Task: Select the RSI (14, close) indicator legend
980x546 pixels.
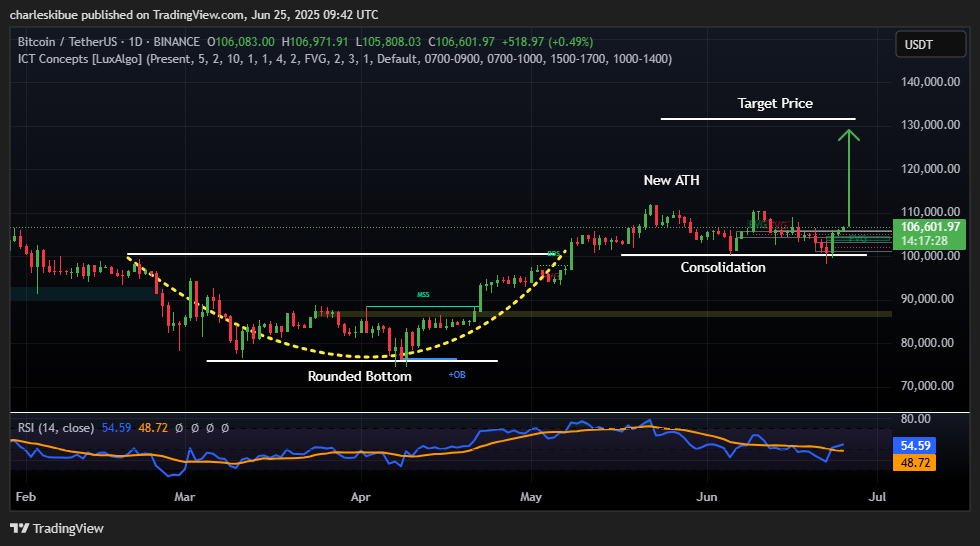Action: pos(56,428)
